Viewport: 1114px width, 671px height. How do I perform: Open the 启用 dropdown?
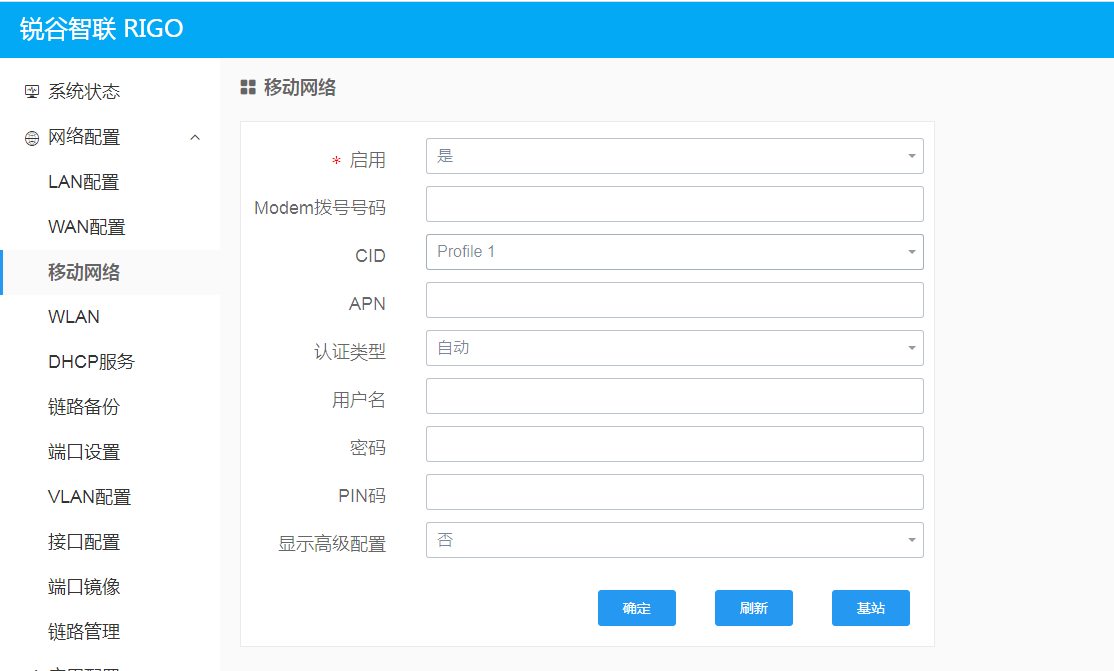(x=674, y=156)
